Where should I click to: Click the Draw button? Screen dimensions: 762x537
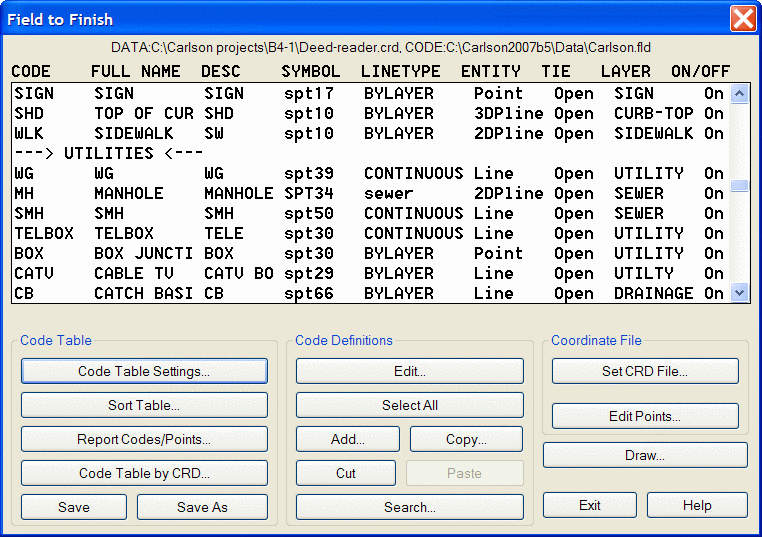click(645, 455)
